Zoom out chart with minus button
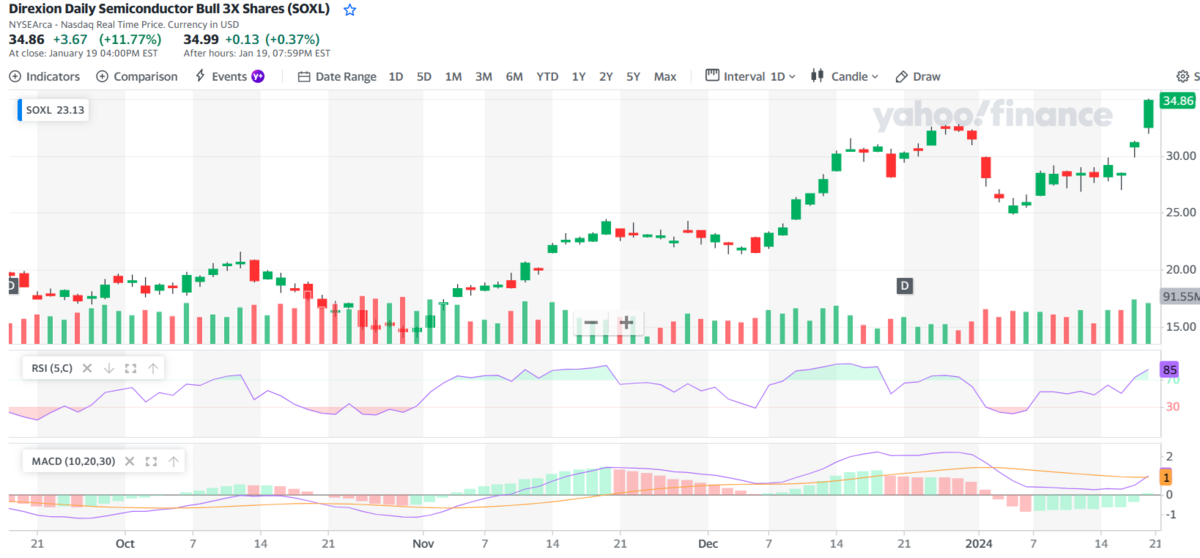 coord(591,323)
